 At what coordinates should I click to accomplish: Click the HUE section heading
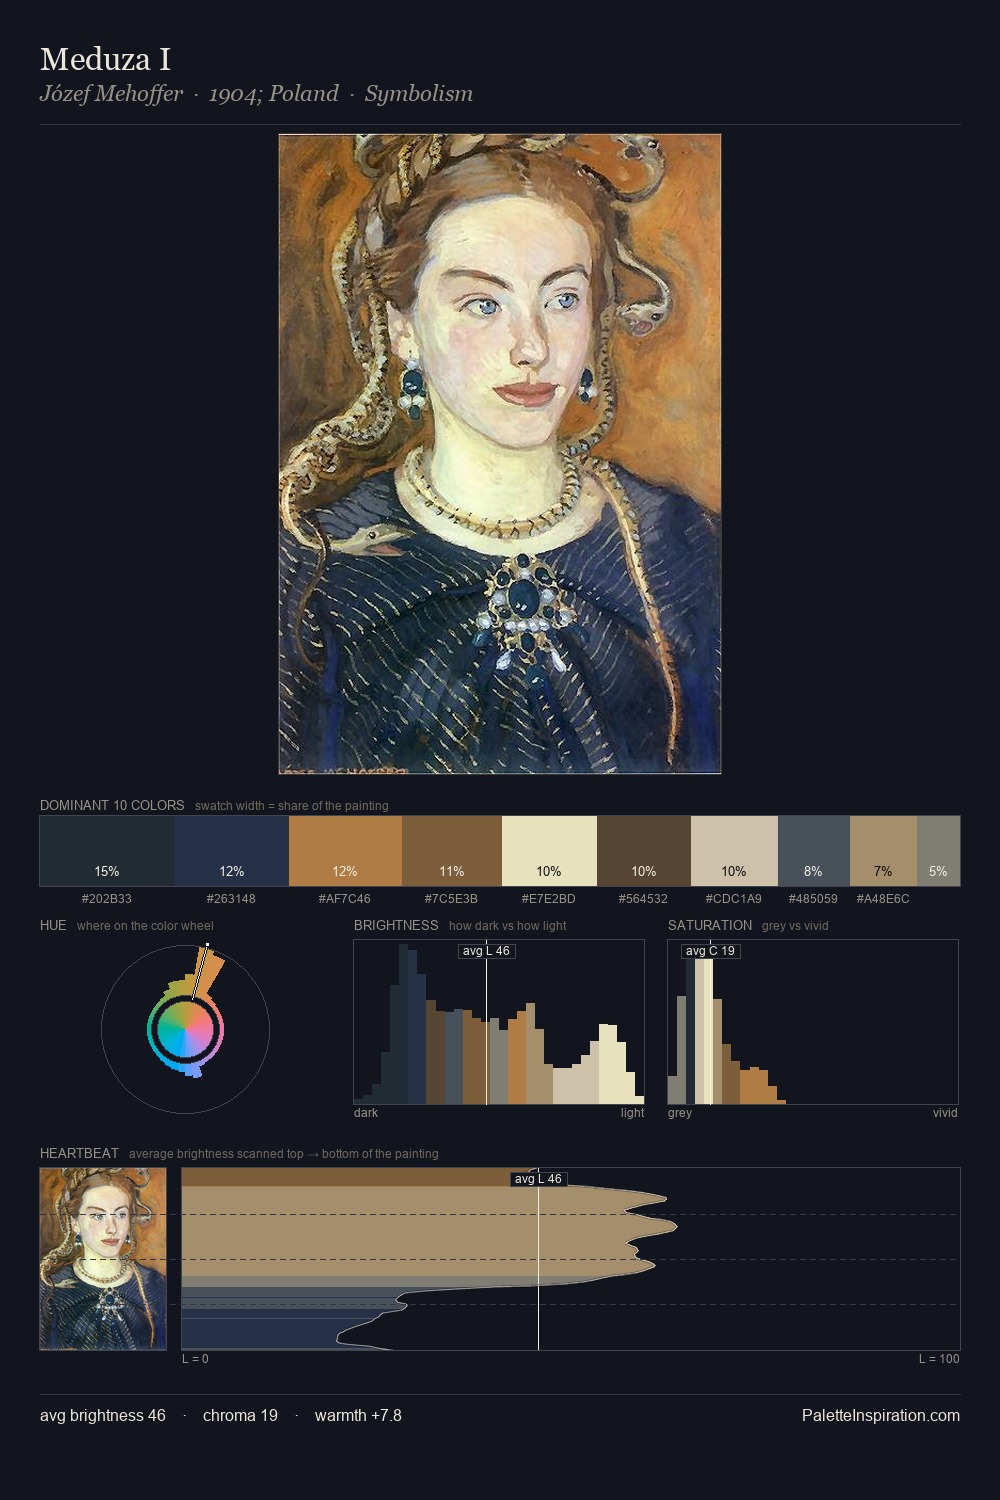coord(53,925)
